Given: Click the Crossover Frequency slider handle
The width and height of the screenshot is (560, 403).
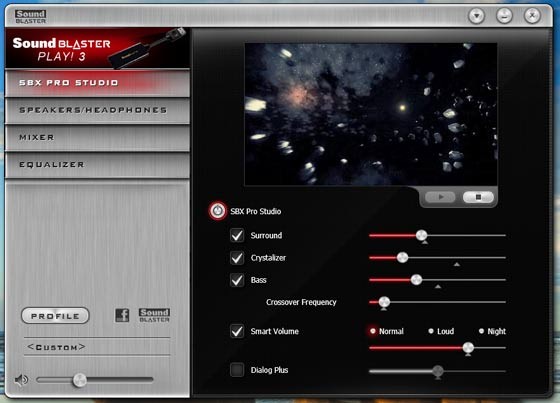Looking at the screenshot, I should coord(384,302).
